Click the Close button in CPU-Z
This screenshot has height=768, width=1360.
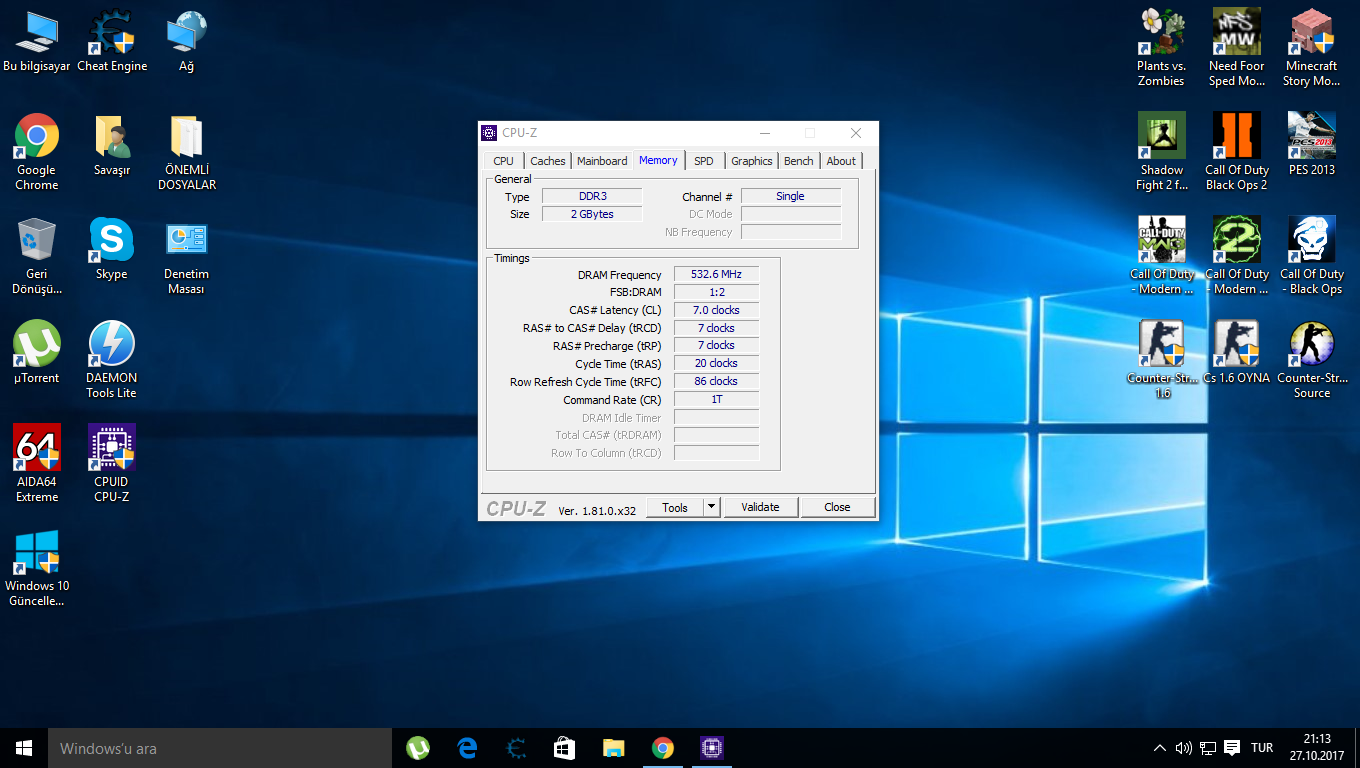point(837,507)
